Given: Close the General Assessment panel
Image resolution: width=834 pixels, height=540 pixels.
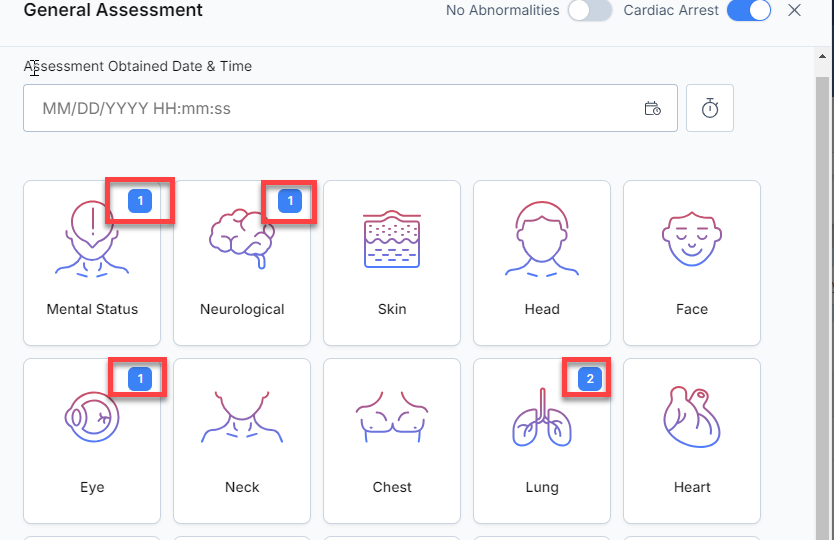Looking at the screenshot, I should pyautogui.click(x=795, y=10).
